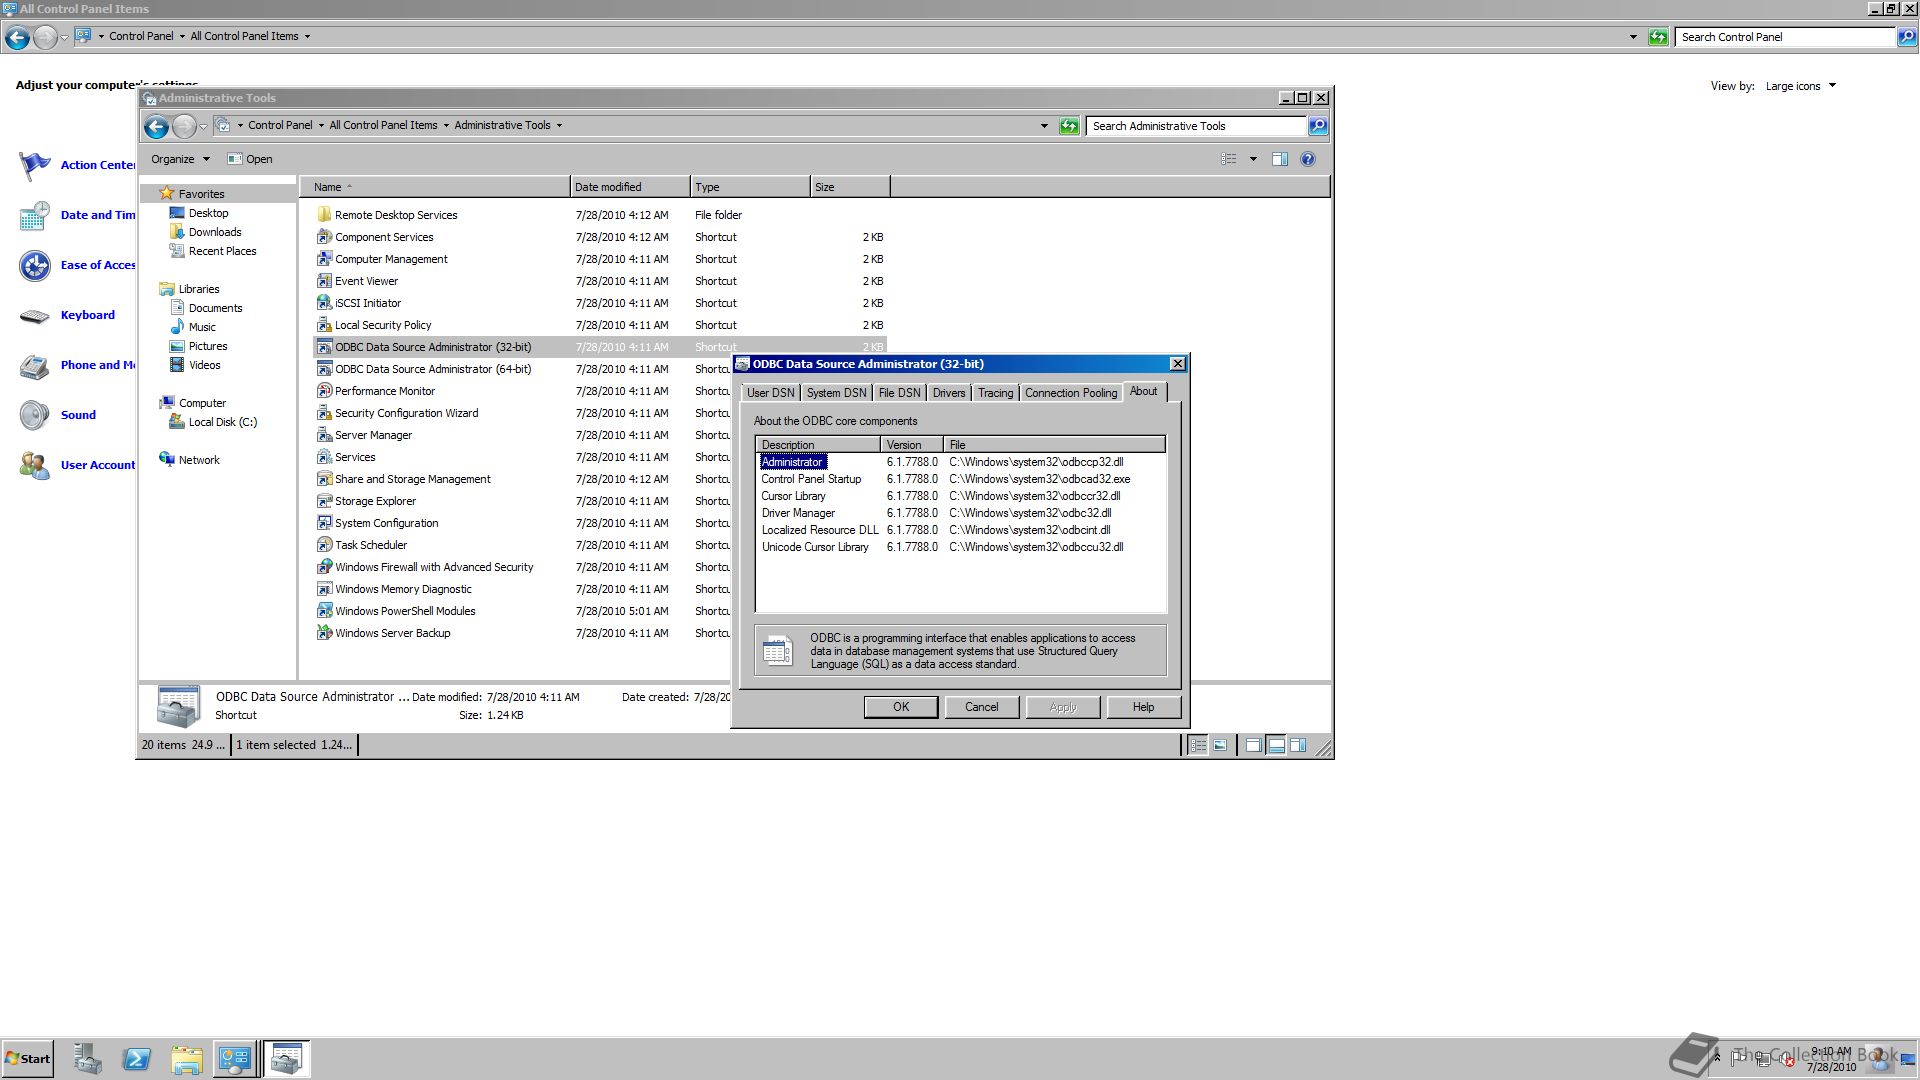Select the Performance Monitor shortcut icon

coord(324,391)
